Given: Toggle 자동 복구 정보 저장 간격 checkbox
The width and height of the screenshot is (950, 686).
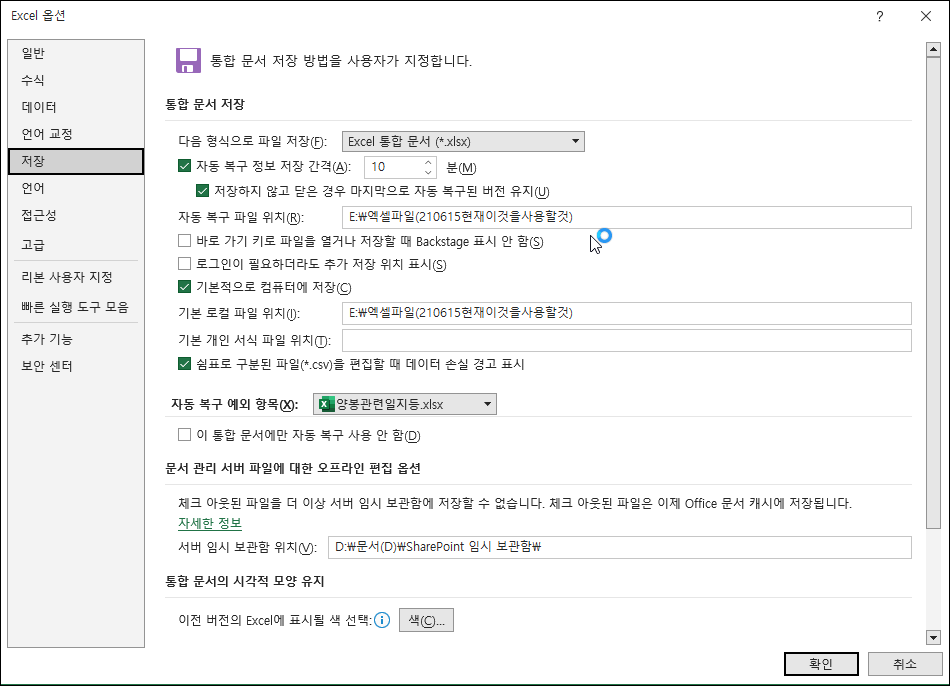Looking at the screenshot, I should pyautogui.click(x=184, y=166).
